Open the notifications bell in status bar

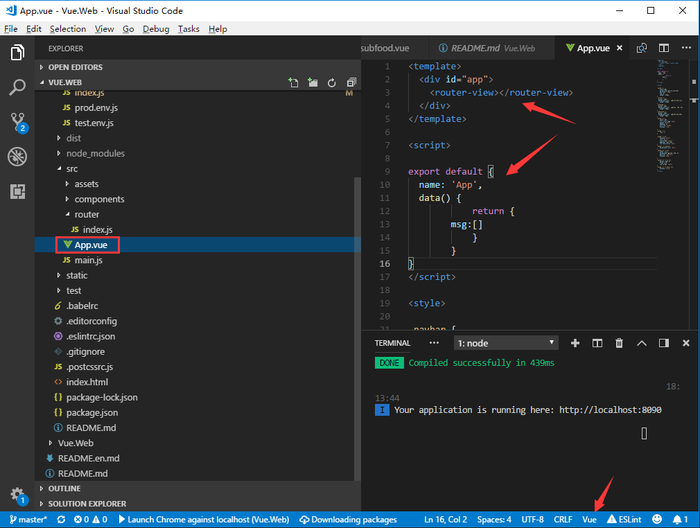point(680,520)
